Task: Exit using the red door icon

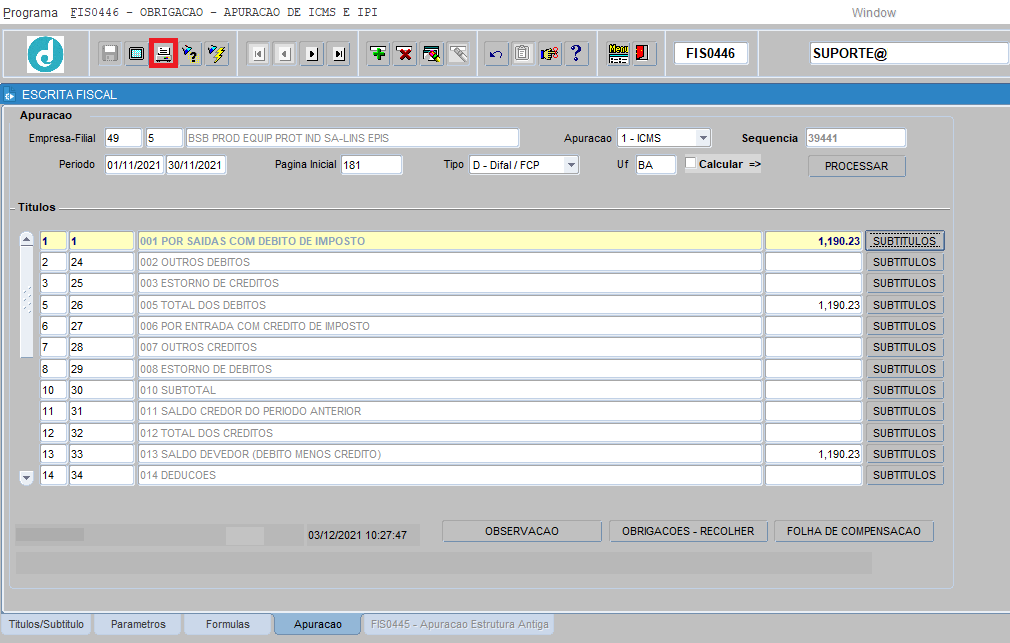Action: tap(643, 53)
